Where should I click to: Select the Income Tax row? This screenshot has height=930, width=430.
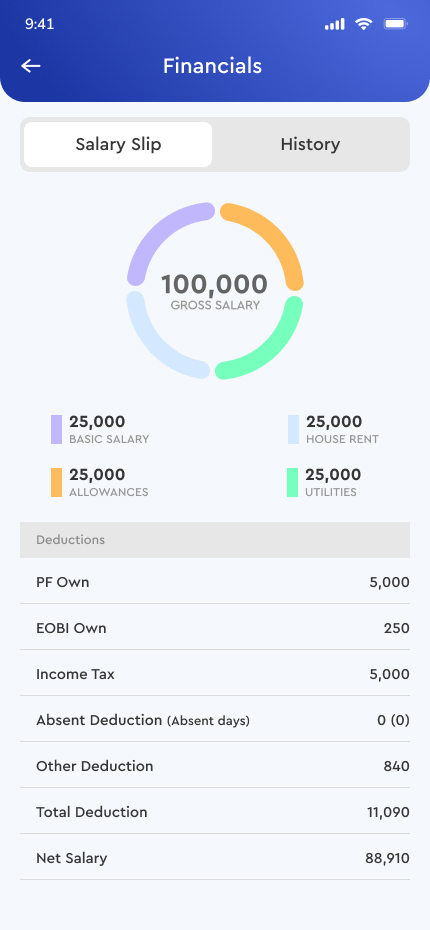pyautogui.click(x=215, y=673)
